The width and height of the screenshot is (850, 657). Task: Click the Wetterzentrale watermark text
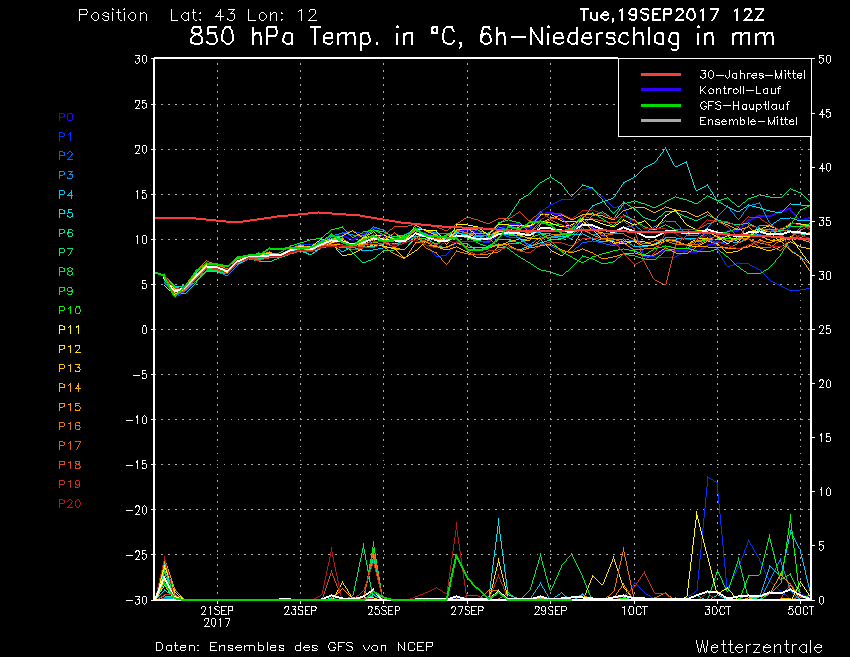[x=758, y=646]
